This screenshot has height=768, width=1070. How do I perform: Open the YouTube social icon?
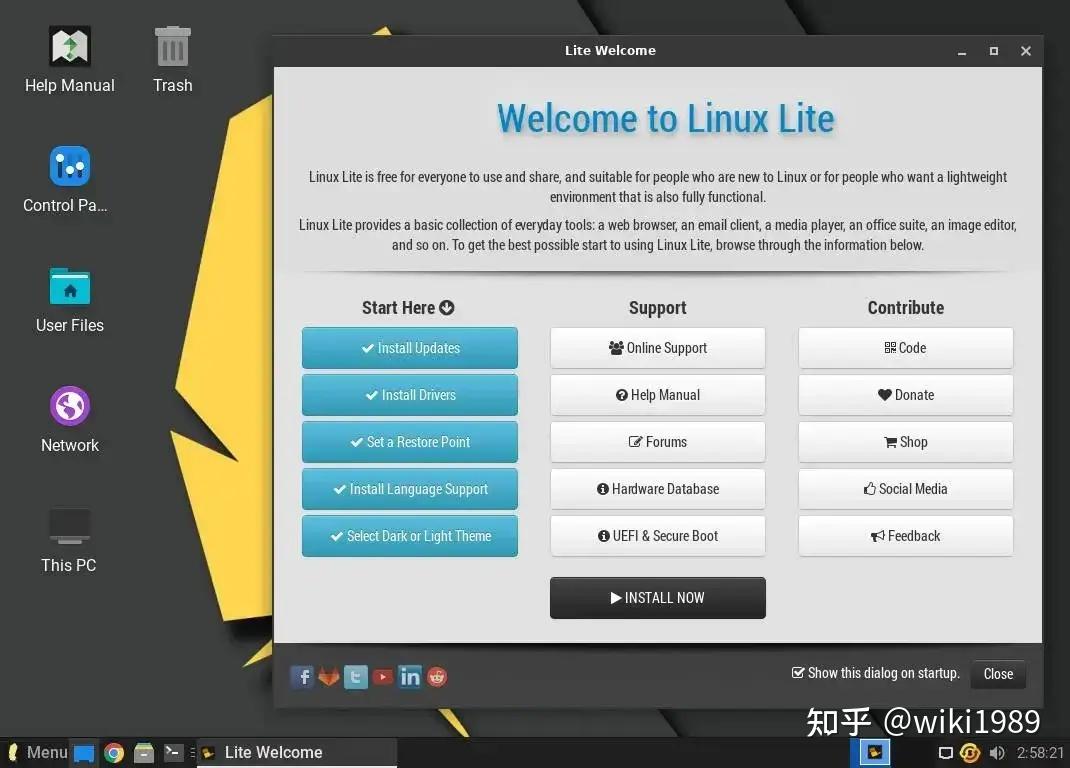[x=383, y=677]
